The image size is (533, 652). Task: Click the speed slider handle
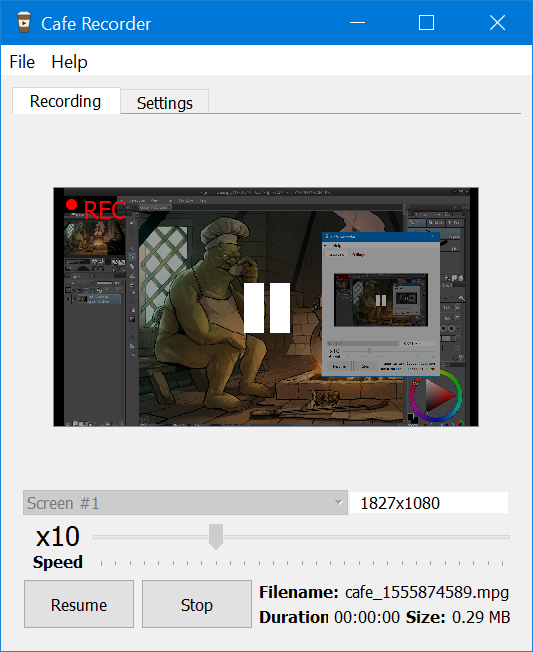point(216,536)
